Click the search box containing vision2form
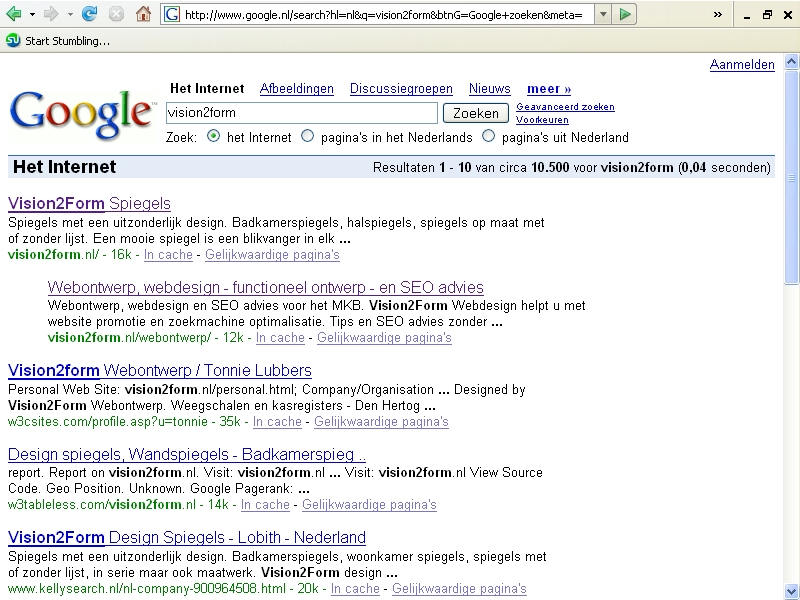 tap(302, 113)
